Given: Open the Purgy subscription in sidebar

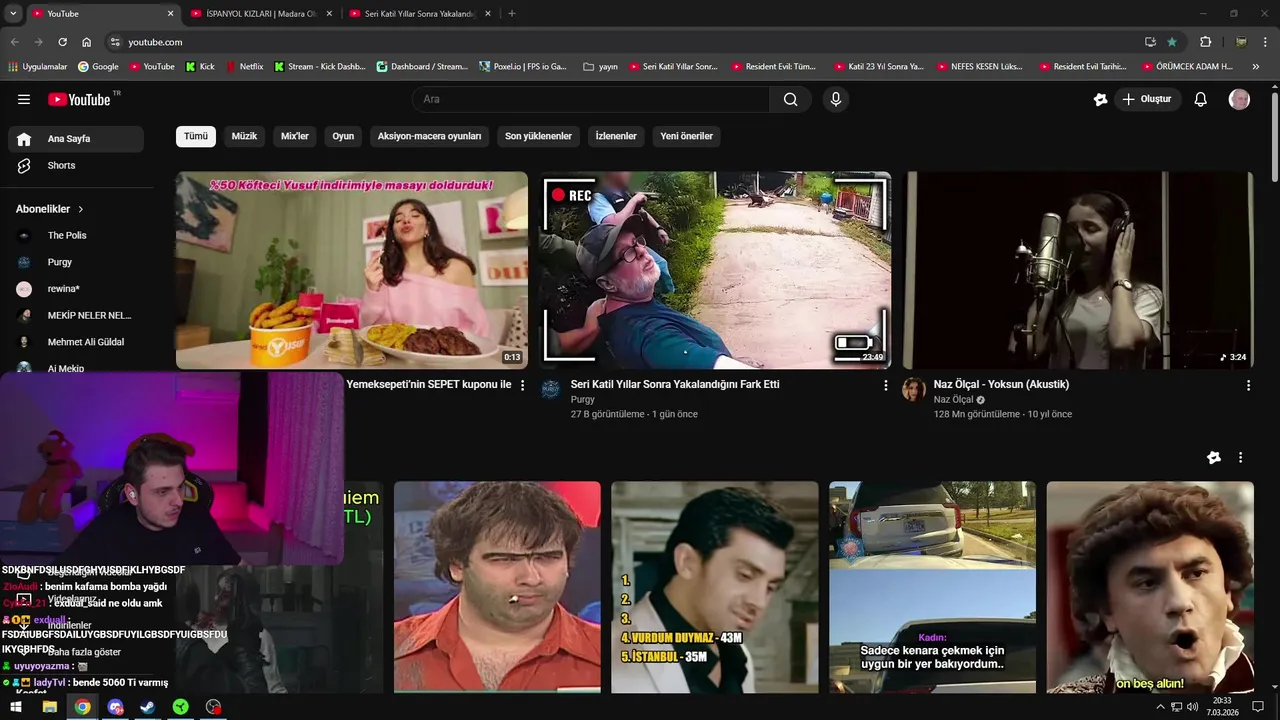Looking at the screenshot, I should (x=76, y=262).
